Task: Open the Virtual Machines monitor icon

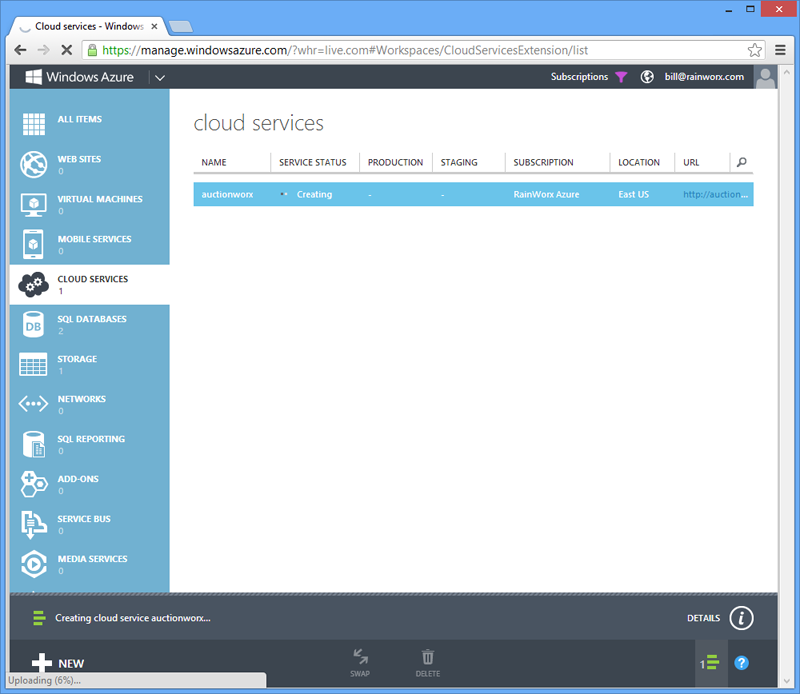Action: pyautogui.click(x=34, y=204)
